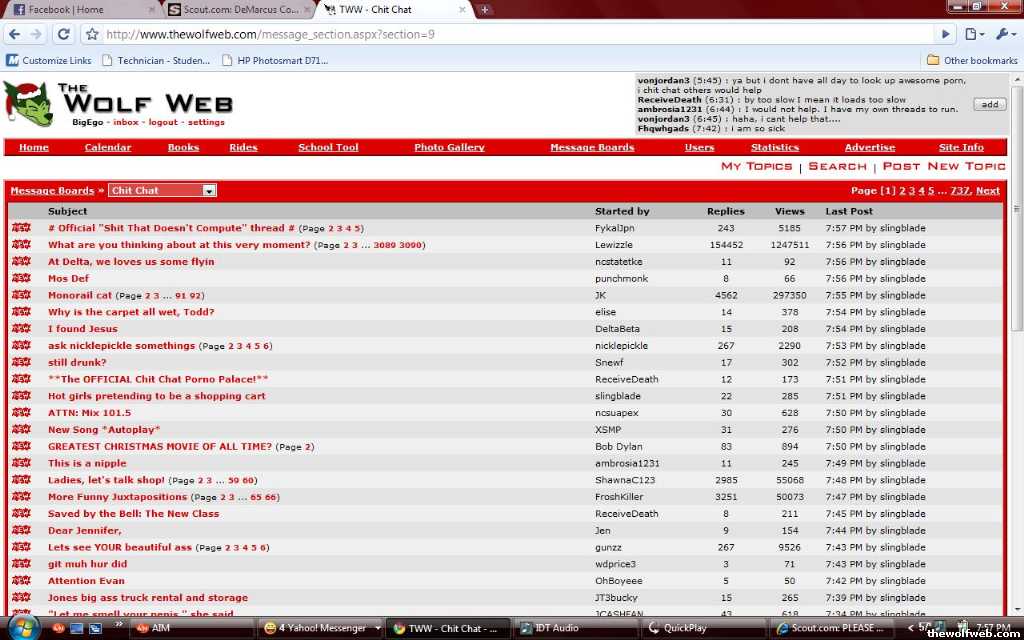Click the topic icon beside Mos Def
The width and height of the screenshot is (1024, 640).
pyautogui.click(x=21, y=279)
